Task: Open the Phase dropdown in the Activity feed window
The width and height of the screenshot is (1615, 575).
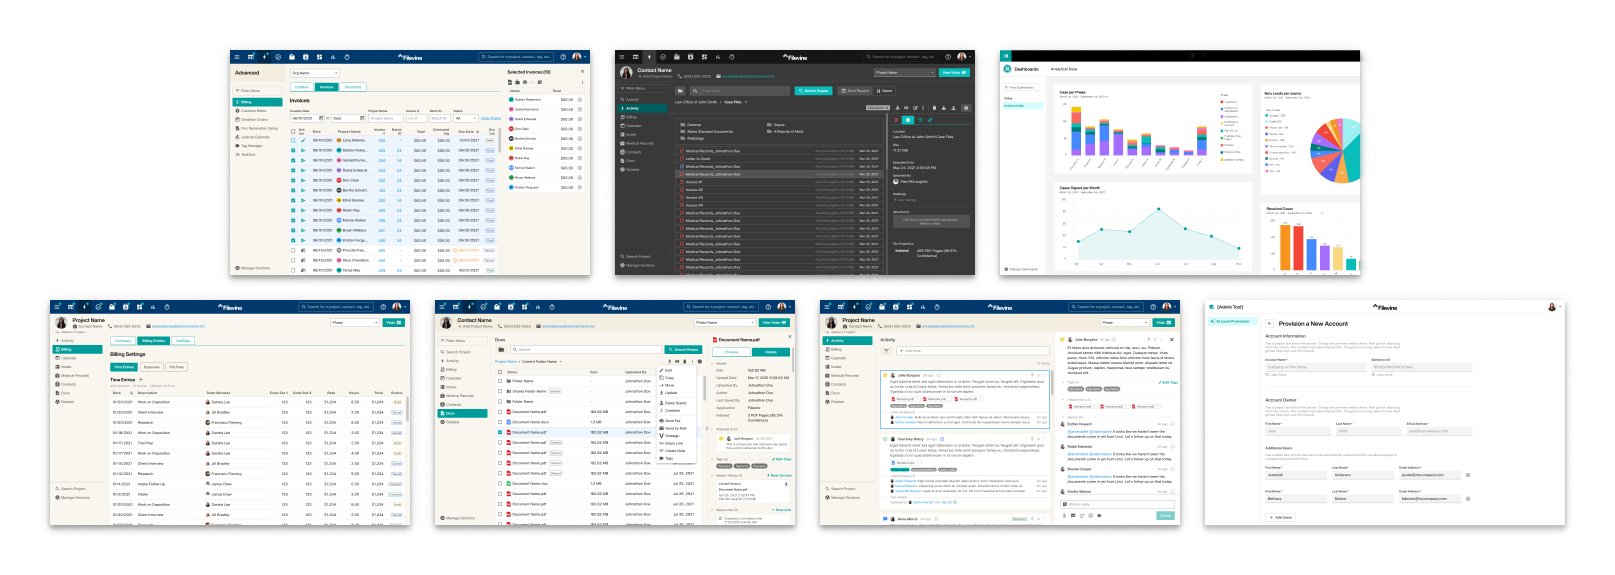Action: pos(1125,322)
